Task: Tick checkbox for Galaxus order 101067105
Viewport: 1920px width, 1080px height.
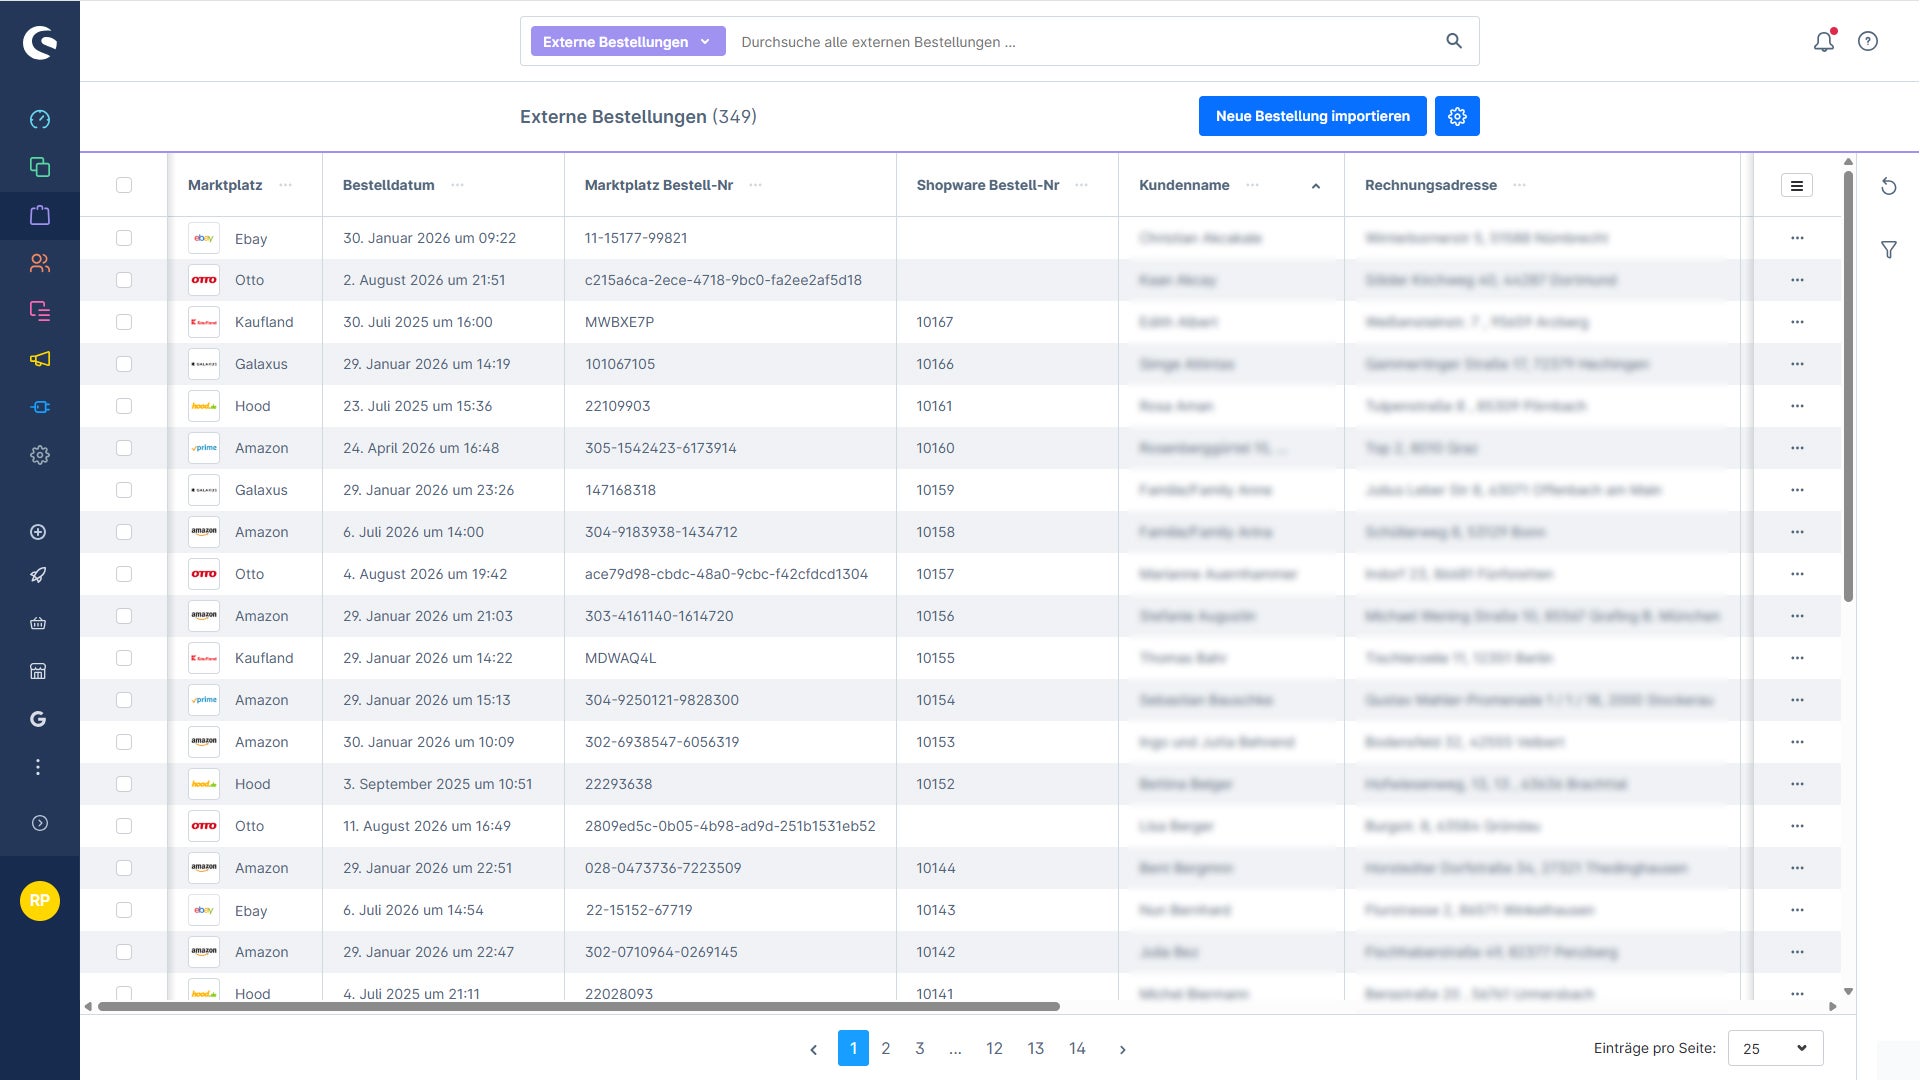Action: (124, 364)
